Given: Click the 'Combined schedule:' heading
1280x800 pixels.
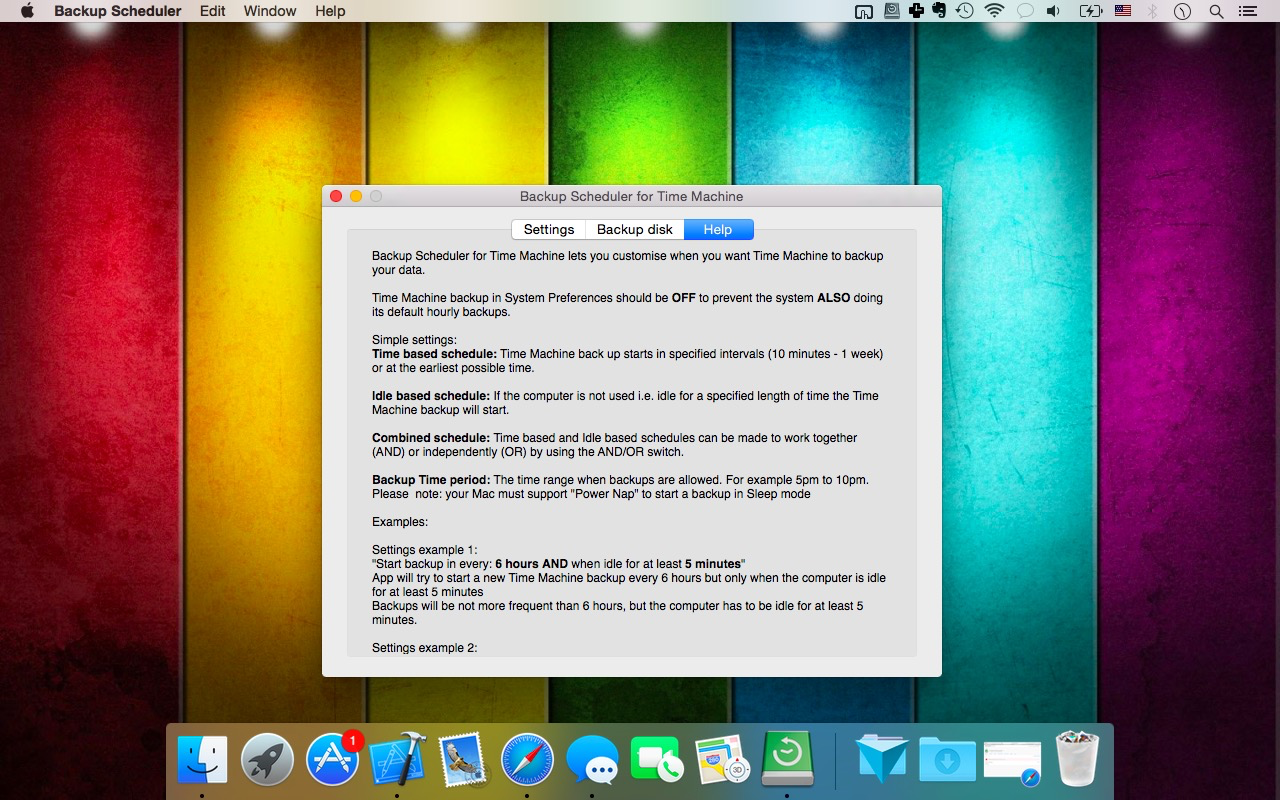Looking at the screenshot, I should click(431, 438).
